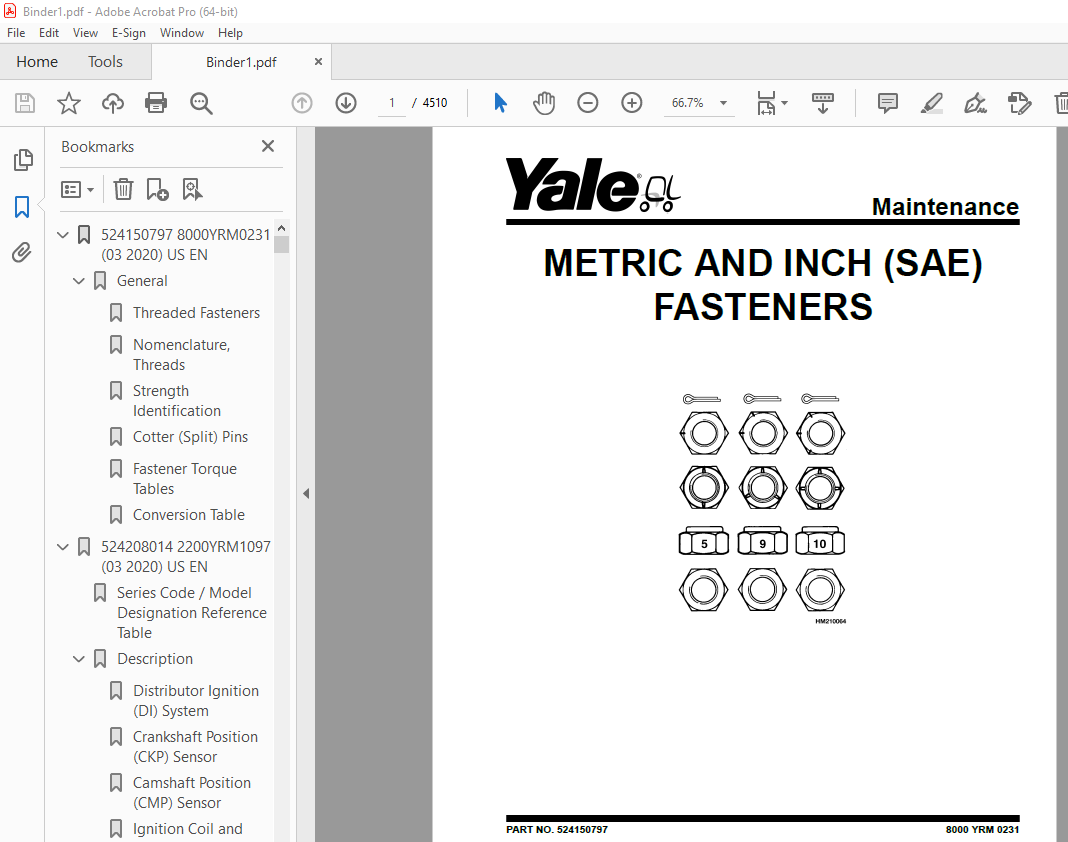Open the Edit menu
Image resolution: width=1068 pixels, height=842 pixels.
pyautogui.click(x=48, y=33)
